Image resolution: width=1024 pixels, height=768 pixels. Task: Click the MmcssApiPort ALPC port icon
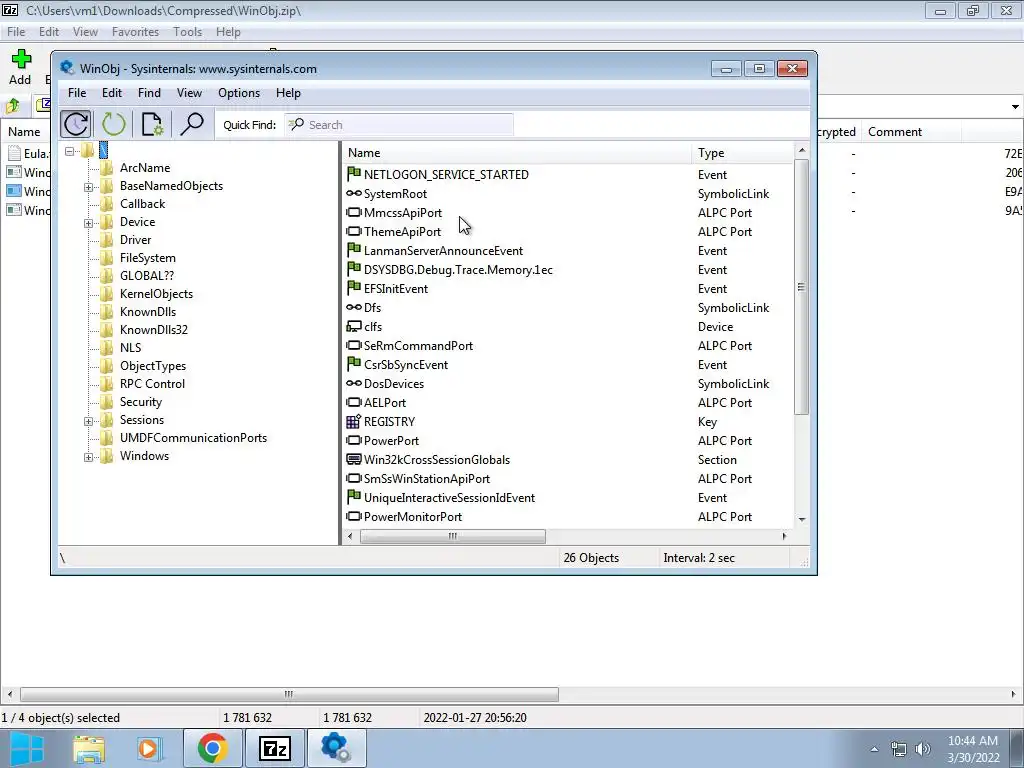click(x=353, y=212)
